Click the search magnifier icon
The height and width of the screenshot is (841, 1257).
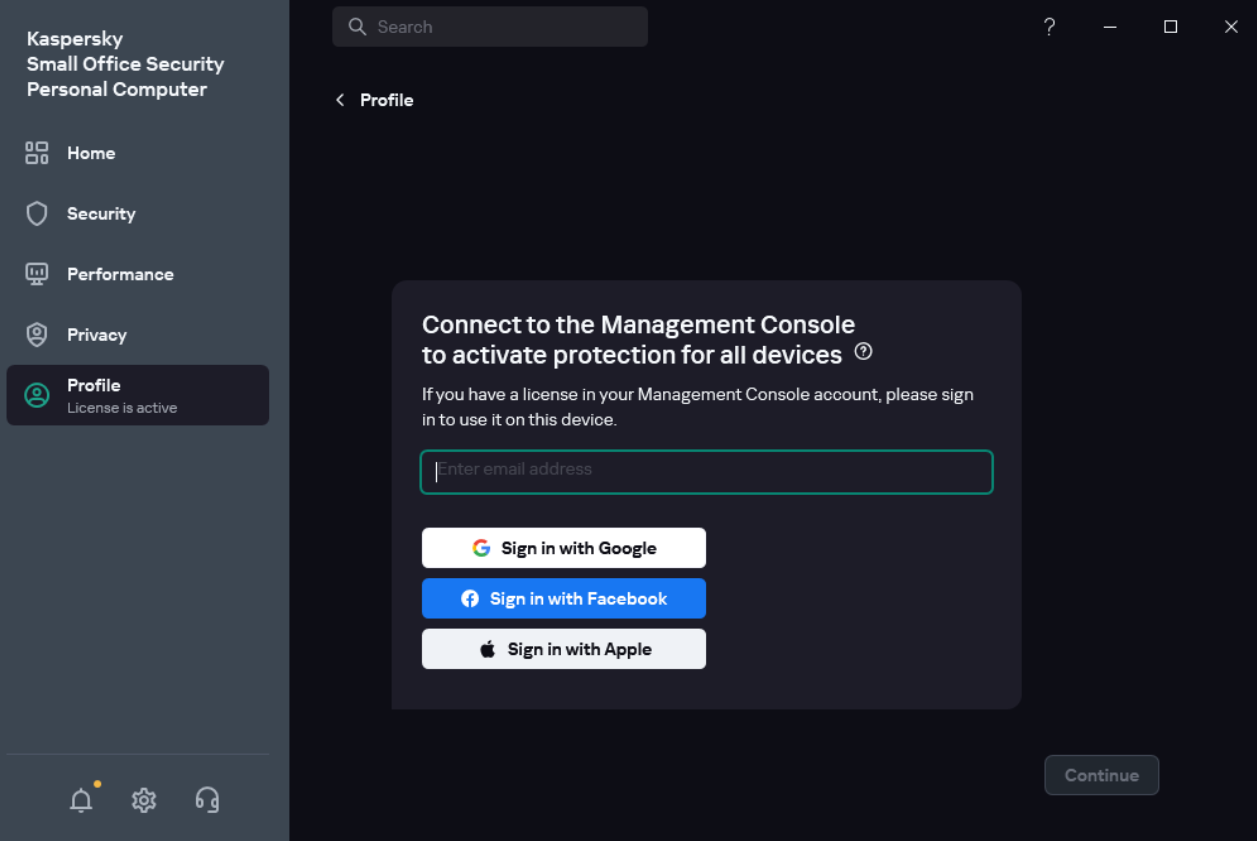[357, 26]
